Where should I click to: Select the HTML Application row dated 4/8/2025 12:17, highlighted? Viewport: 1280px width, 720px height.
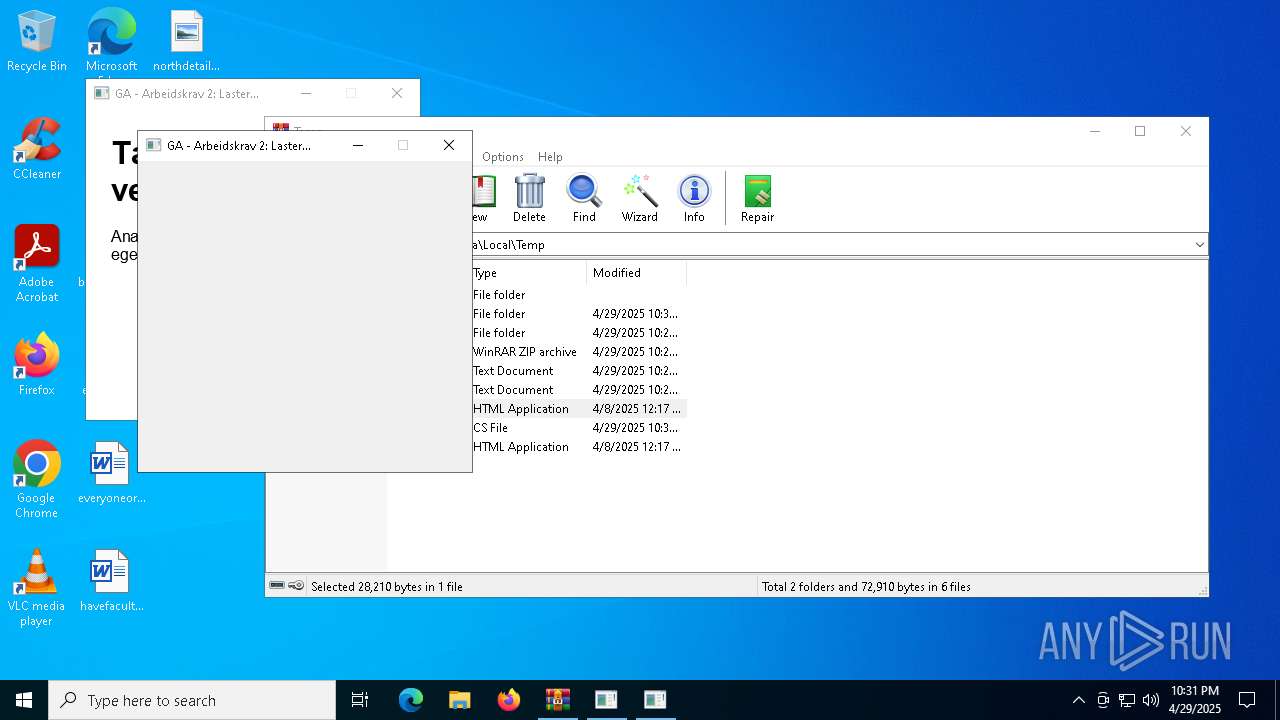pos(579,409)
